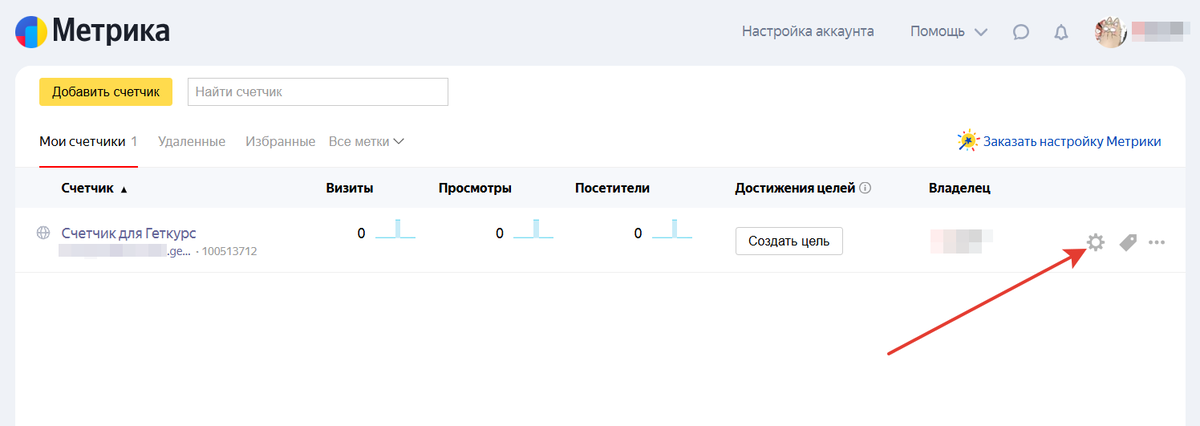
Task: Click the Достижения целей column header
Action: click(795, 188)
